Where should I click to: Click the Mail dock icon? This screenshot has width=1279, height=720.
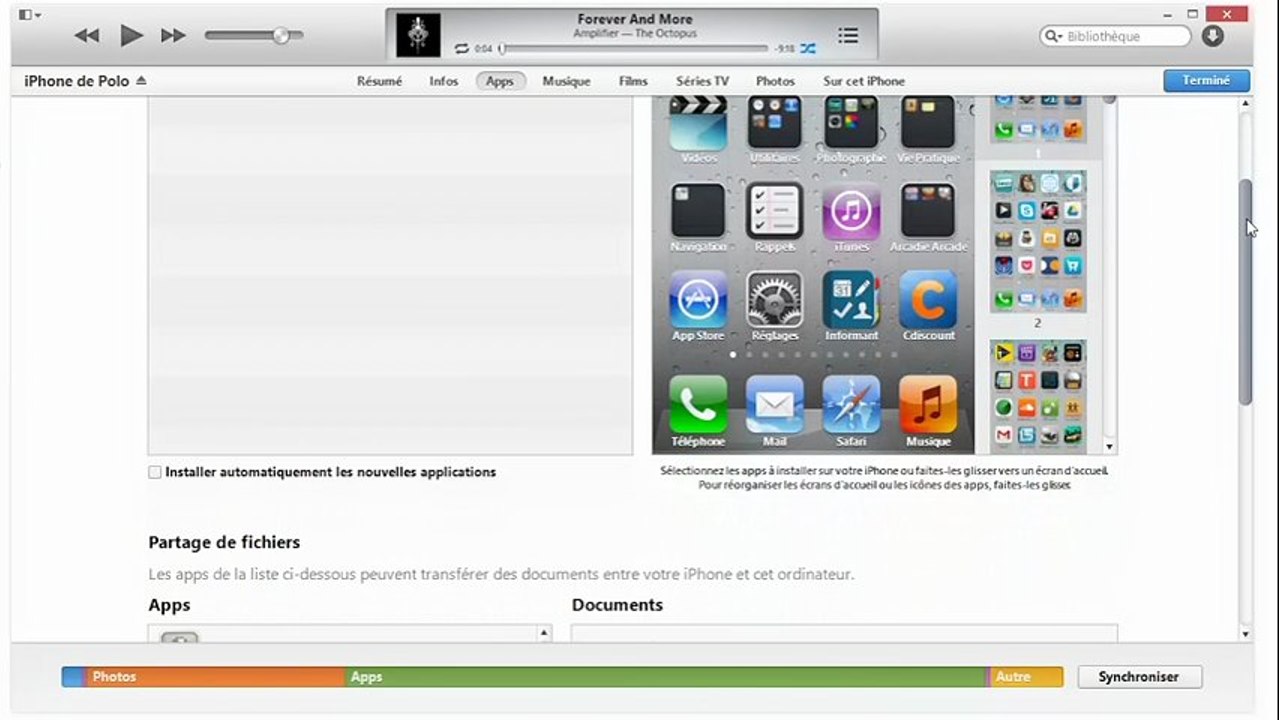pos(774,404)
